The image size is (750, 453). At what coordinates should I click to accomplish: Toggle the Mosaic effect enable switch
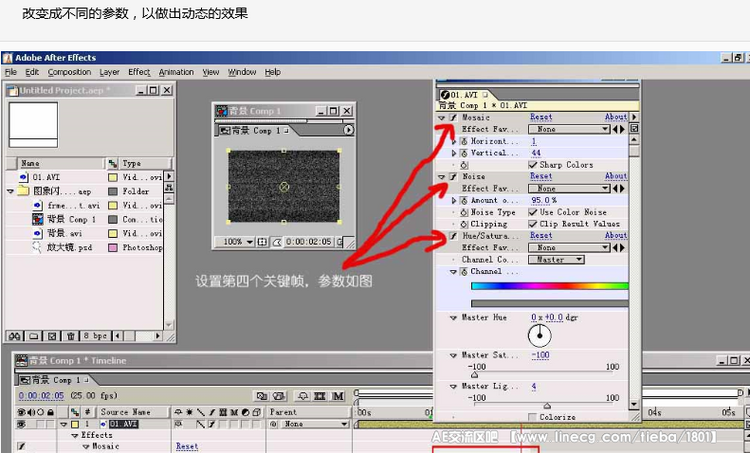click(x=453, y=117)
